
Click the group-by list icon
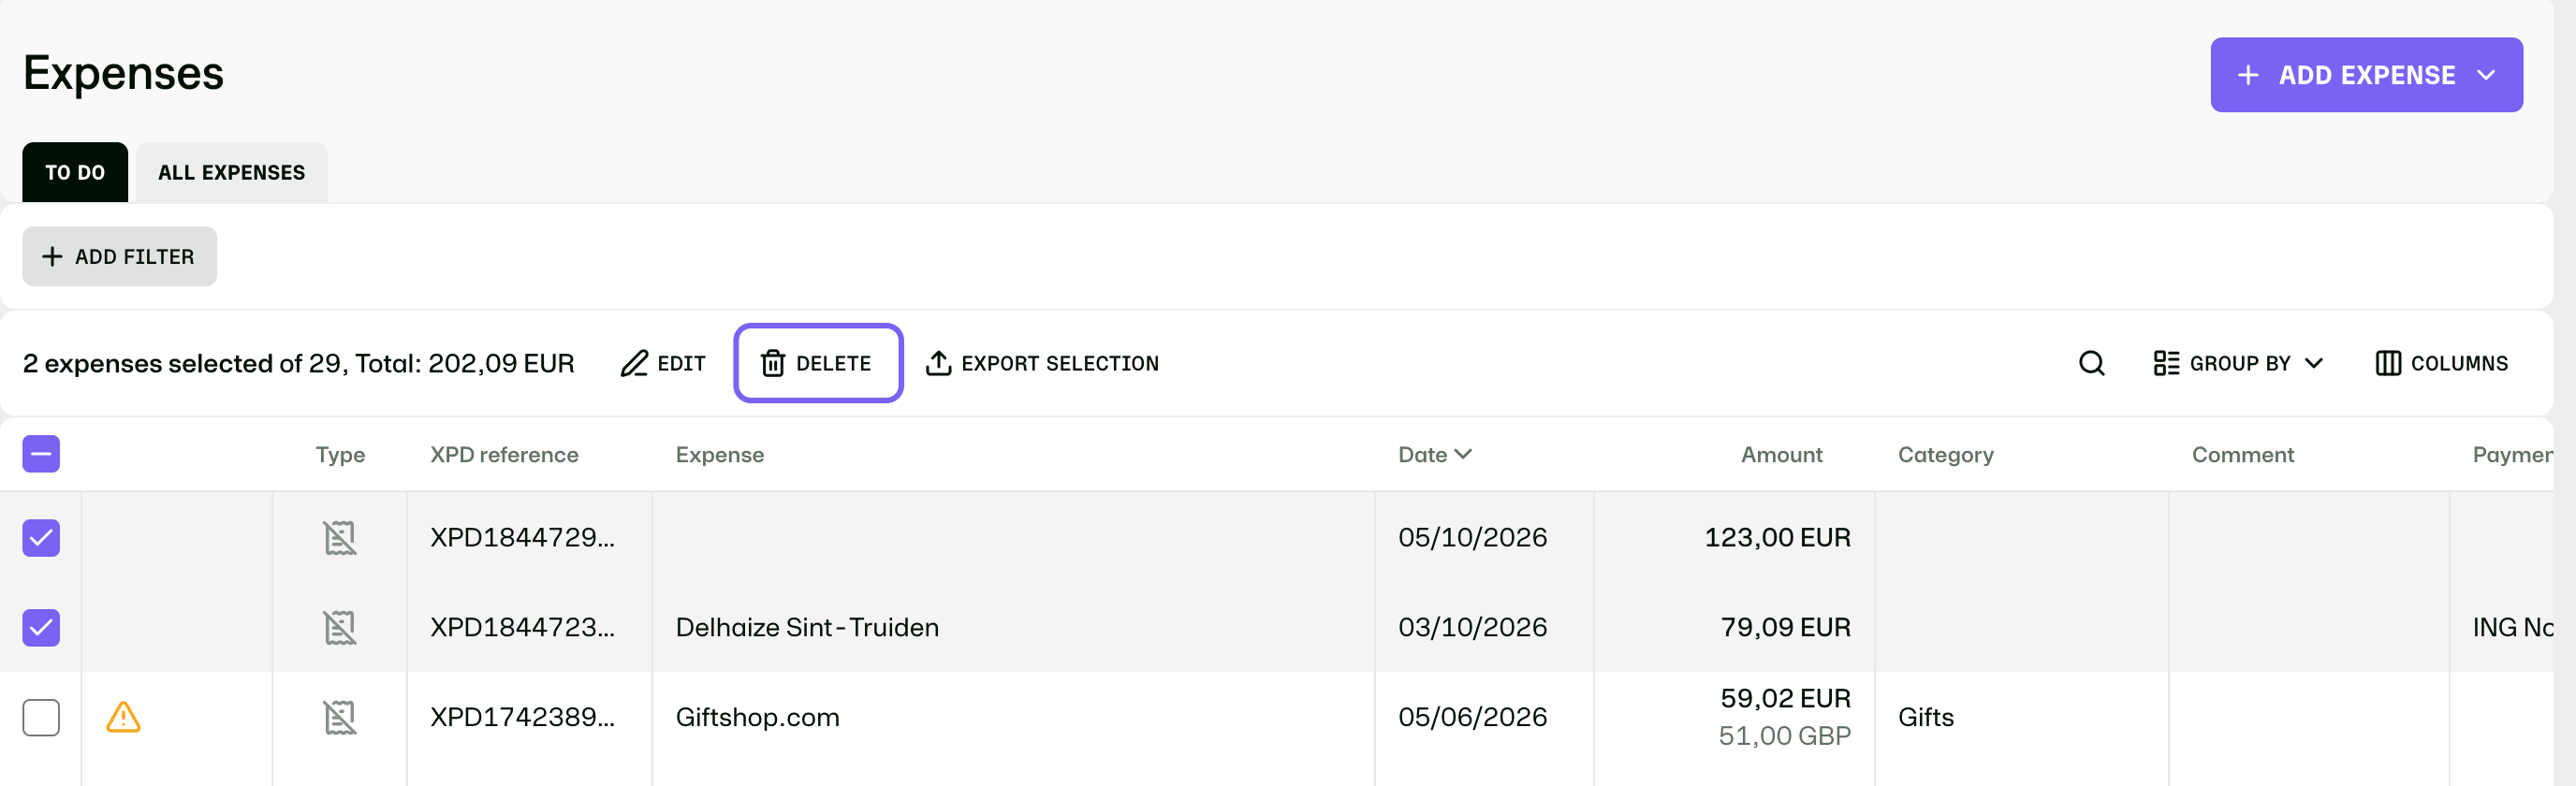coord(2166,363)
